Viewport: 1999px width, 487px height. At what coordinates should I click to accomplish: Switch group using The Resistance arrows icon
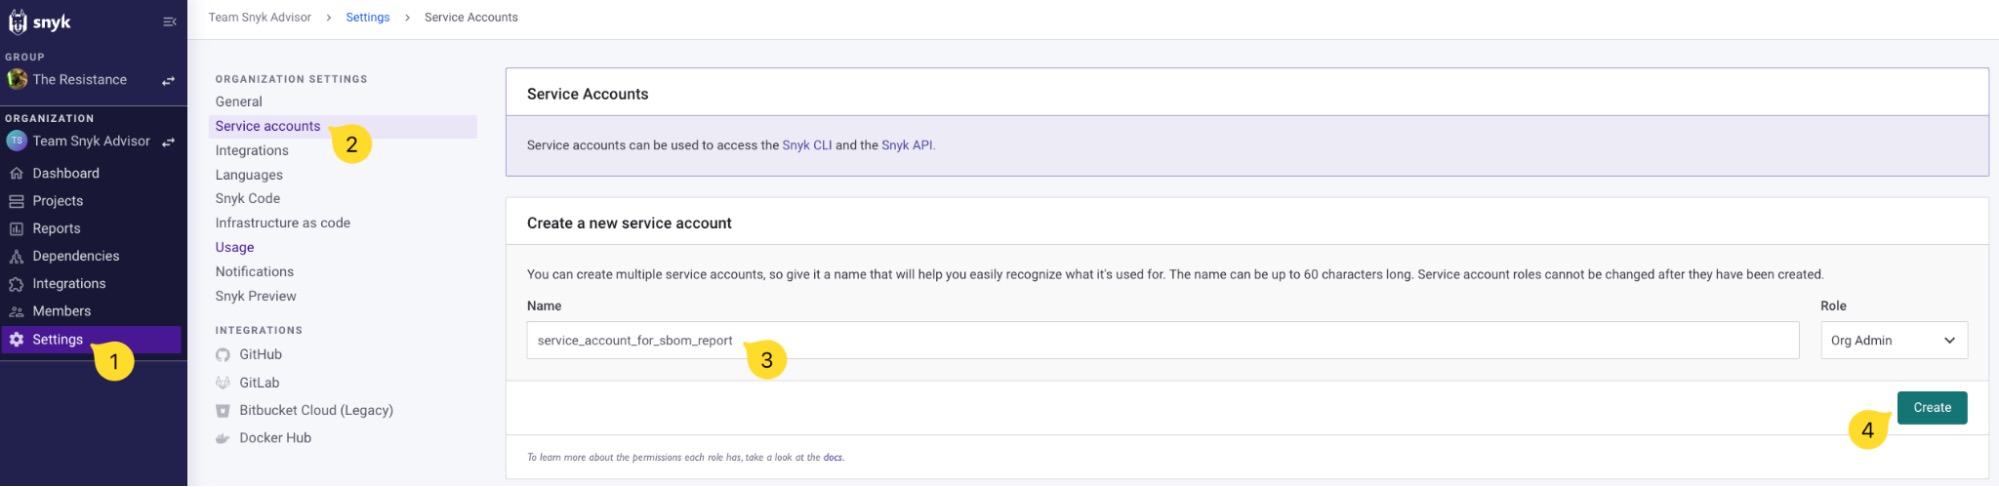168,81
